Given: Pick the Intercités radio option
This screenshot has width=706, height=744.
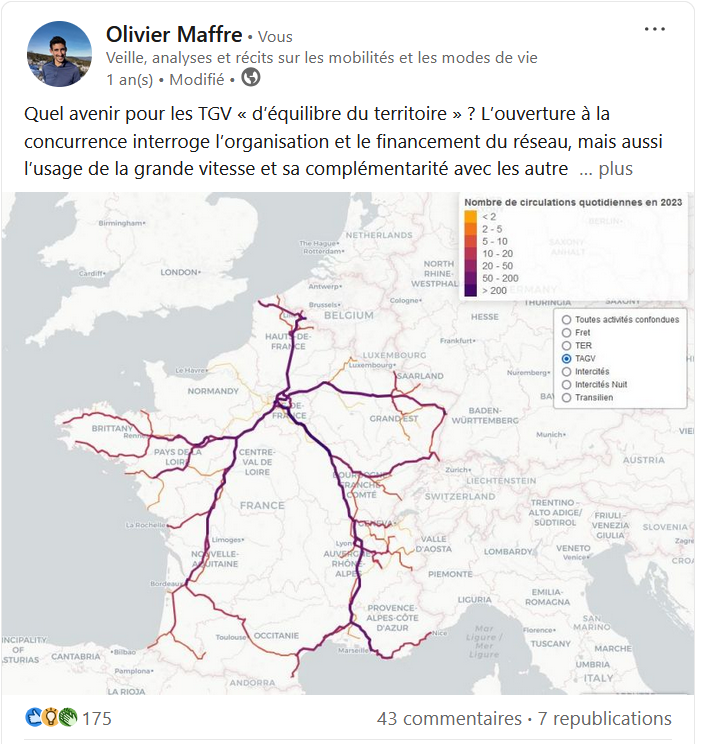Looking at the screenshot, I should point(567,372).
